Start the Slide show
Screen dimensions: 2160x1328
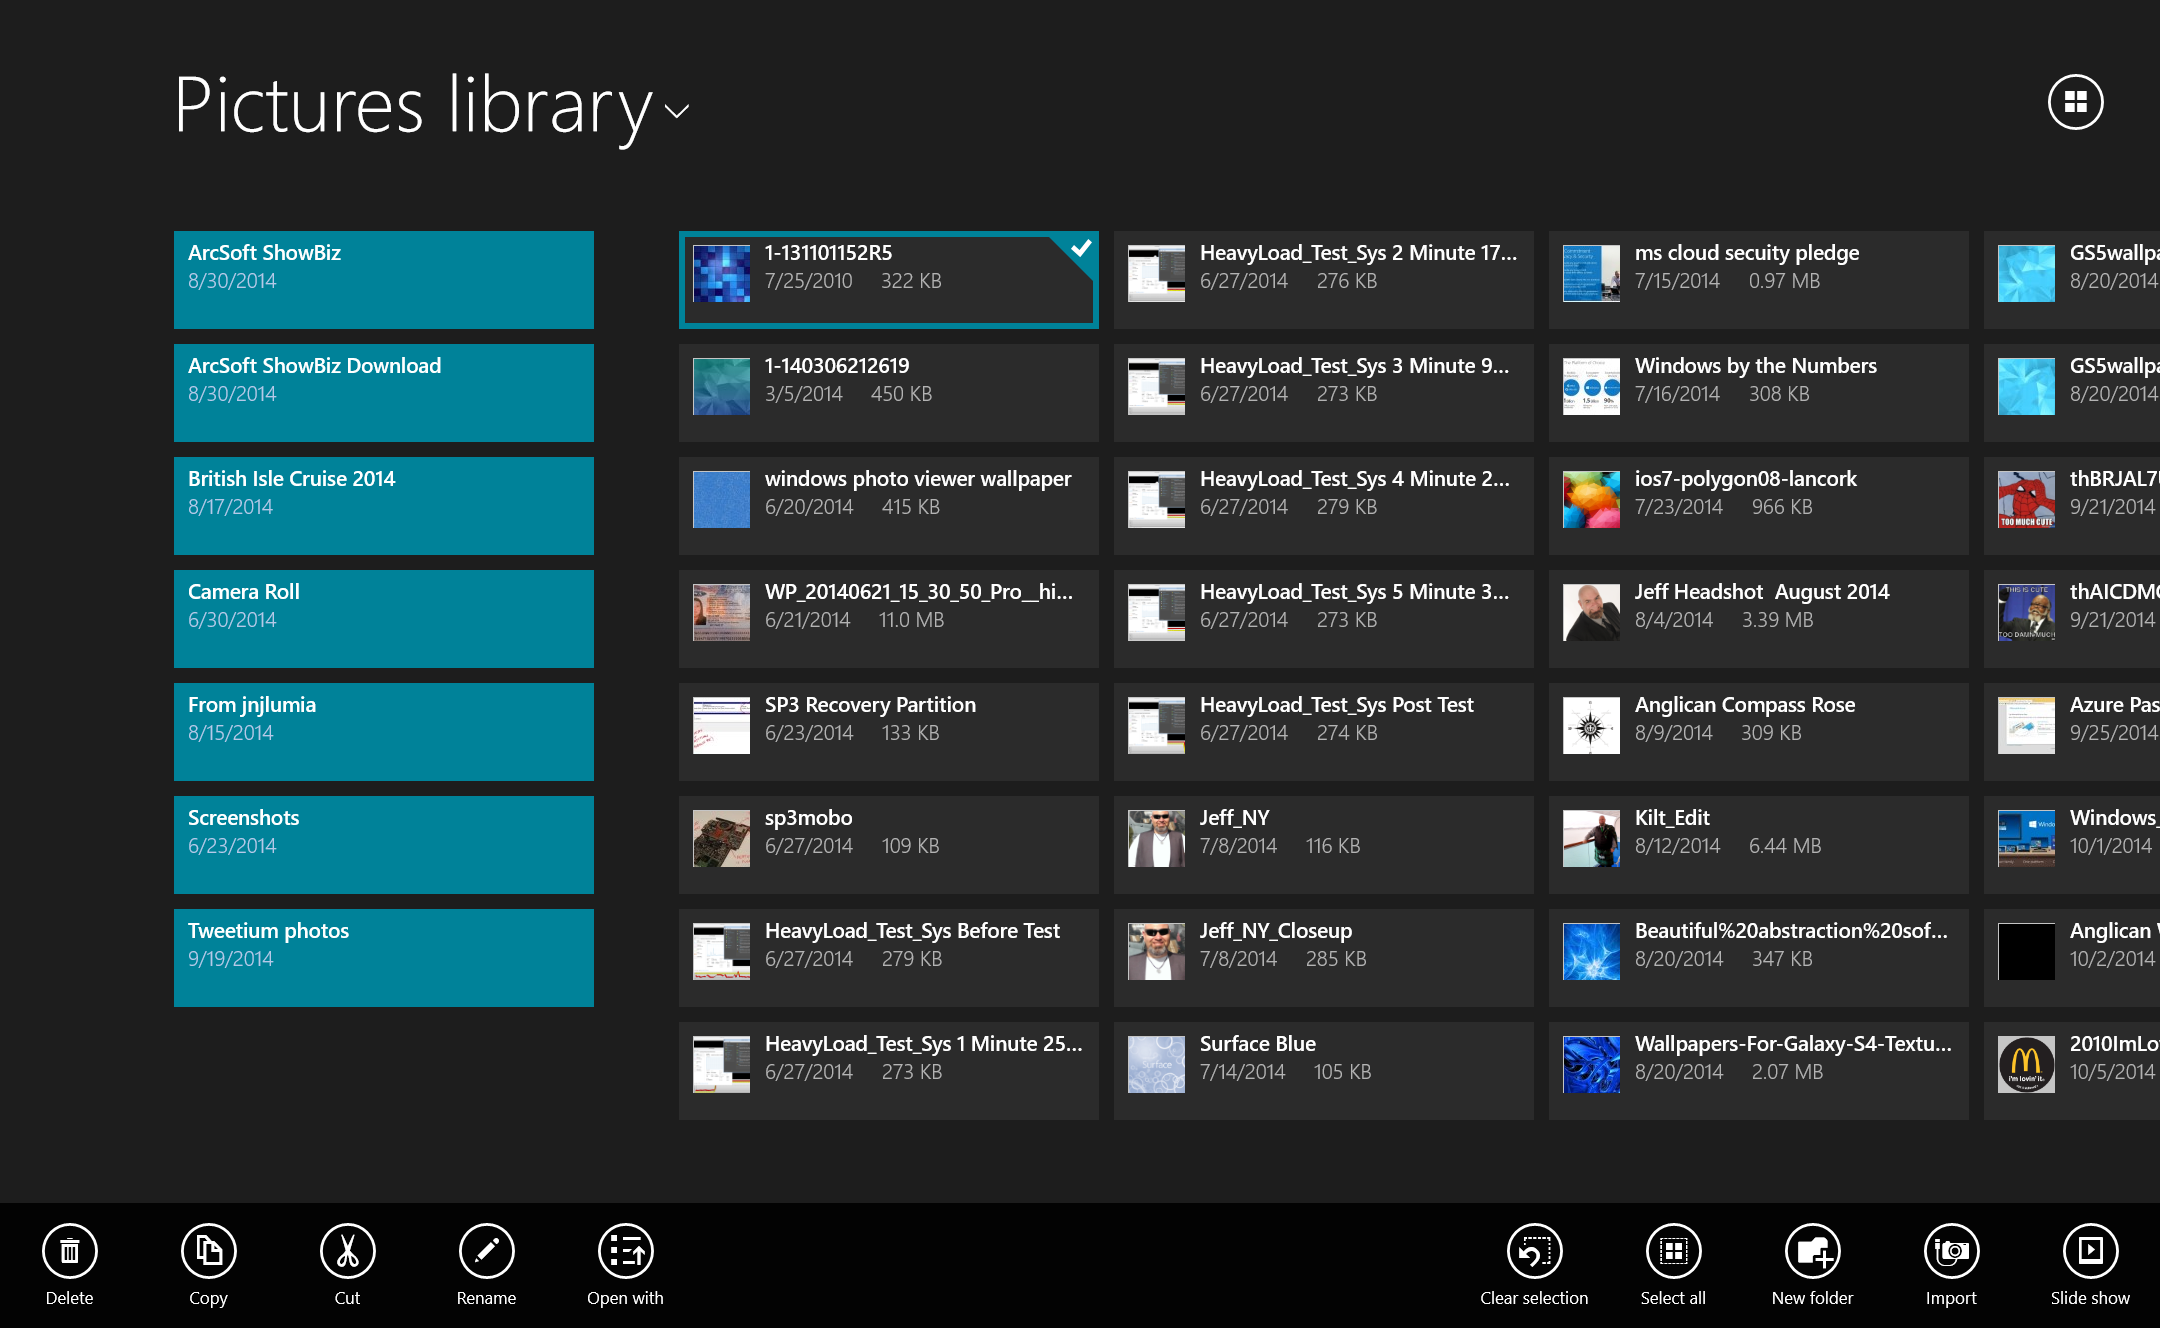(2090, 1251)
